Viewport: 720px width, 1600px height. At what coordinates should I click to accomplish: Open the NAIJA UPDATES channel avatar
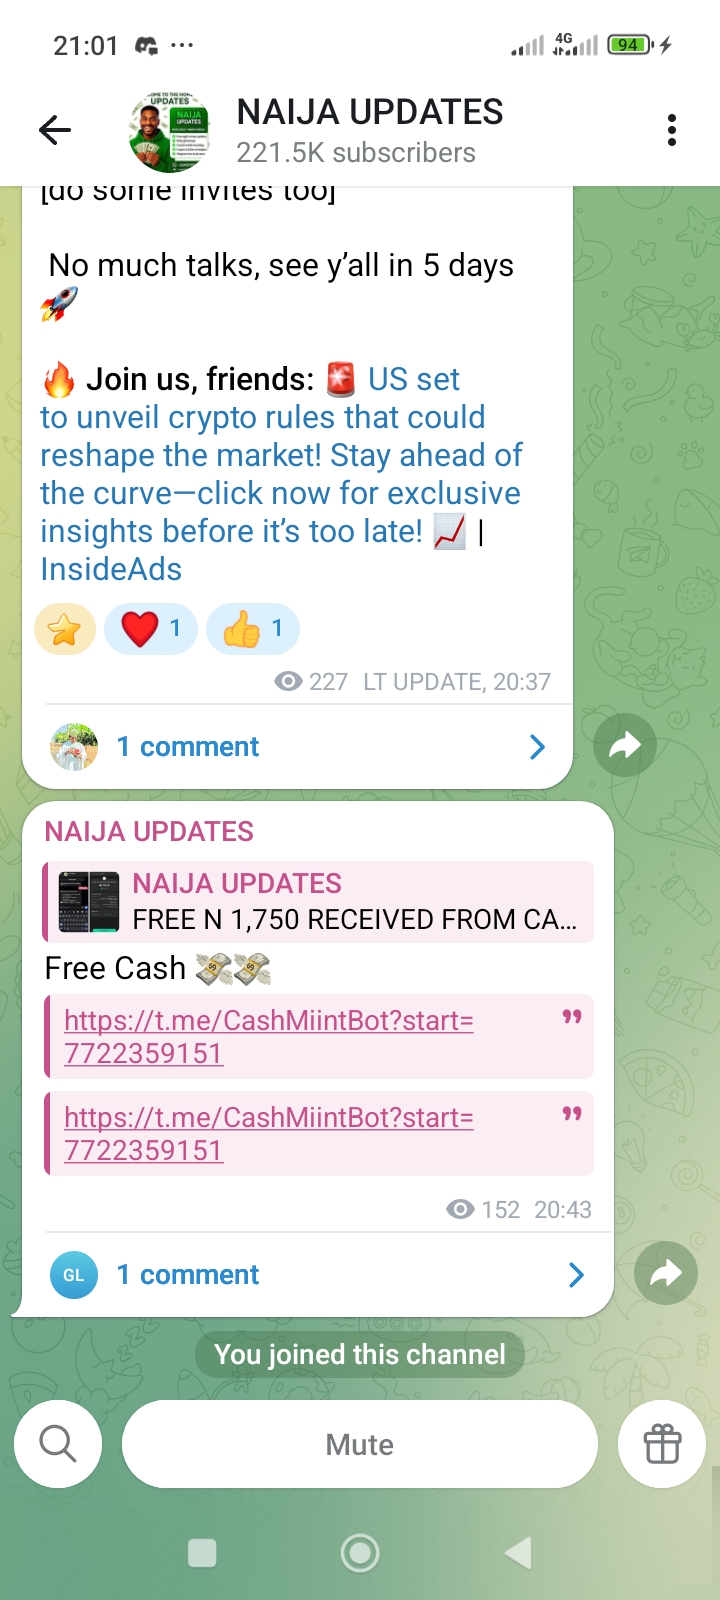(x=170, y=132)
